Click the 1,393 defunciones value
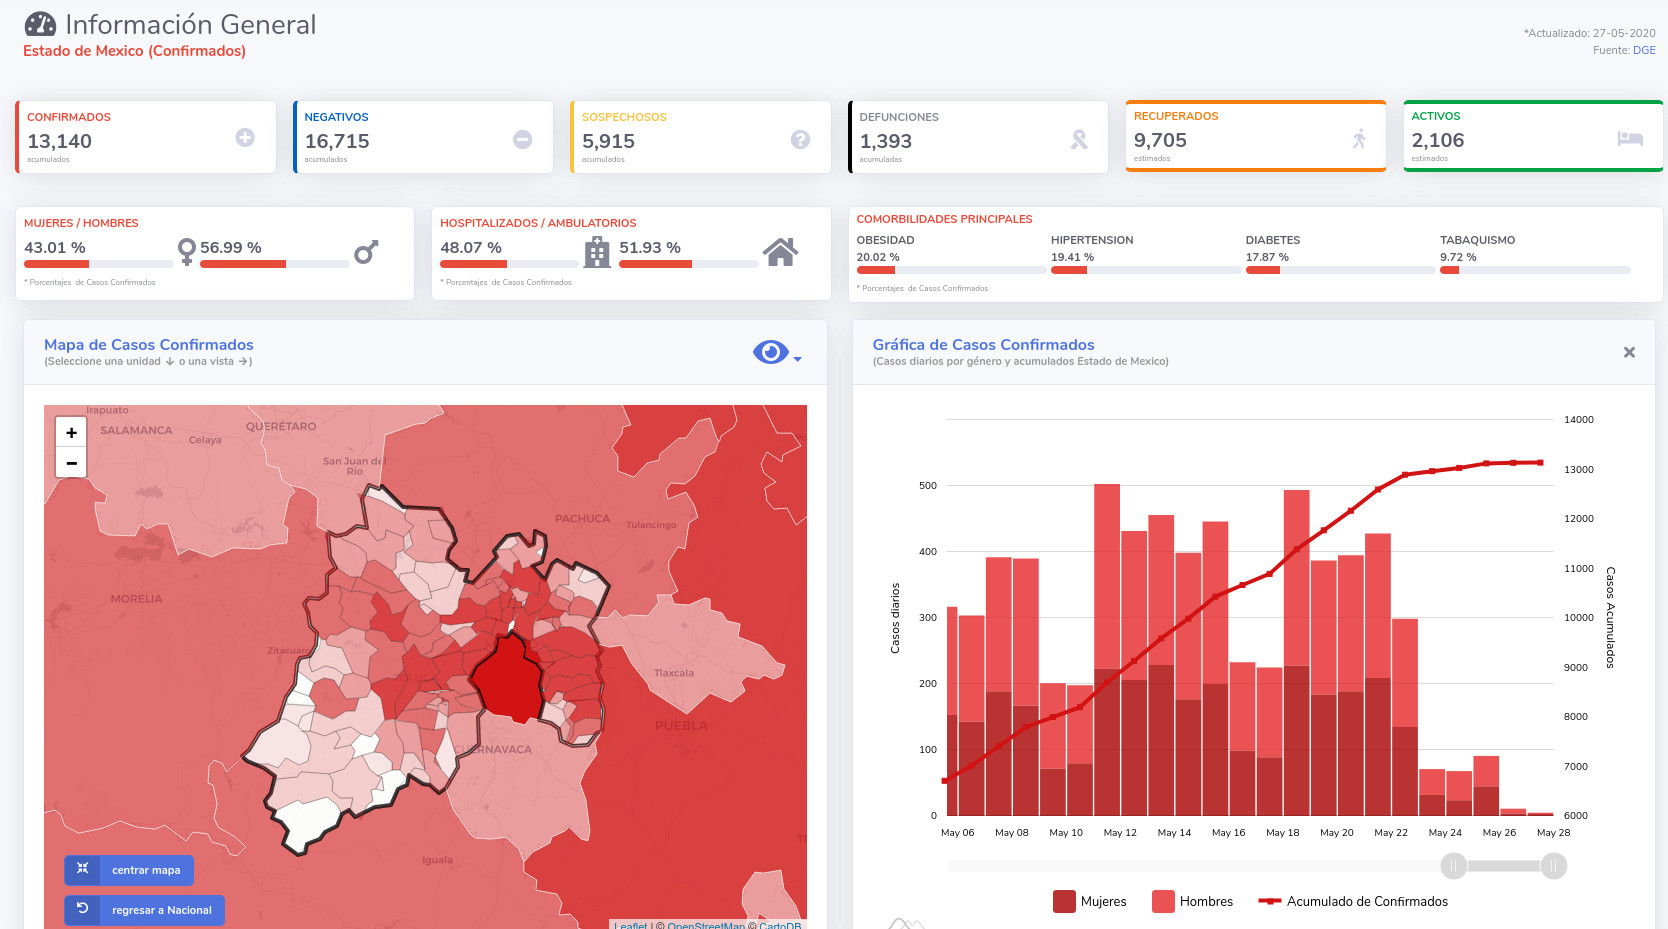The image size is (1668, 929). coord(886,141)
